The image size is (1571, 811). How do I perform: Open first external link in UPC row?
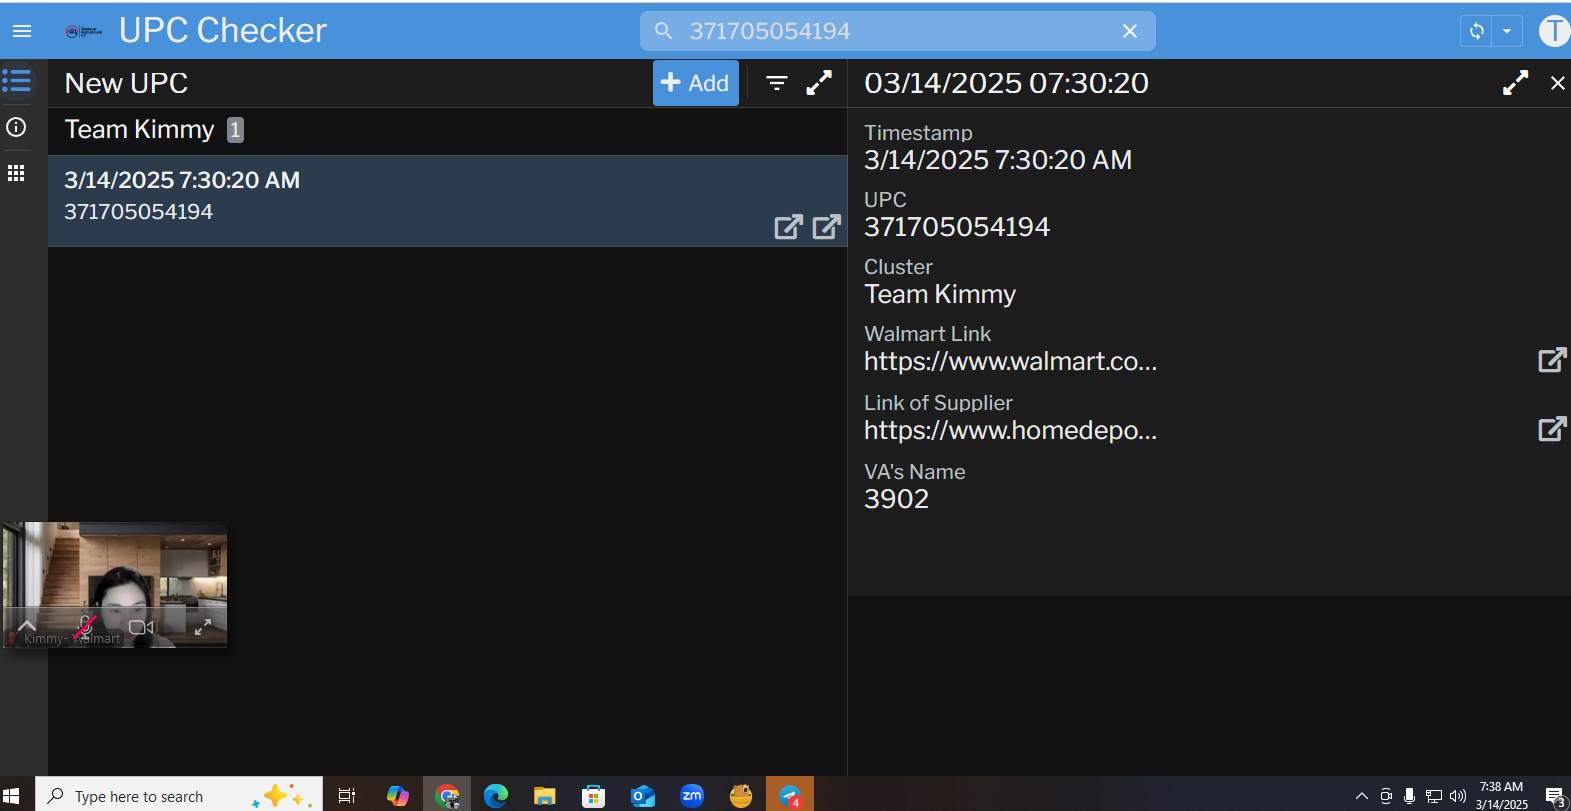click(x=789, y=227)
